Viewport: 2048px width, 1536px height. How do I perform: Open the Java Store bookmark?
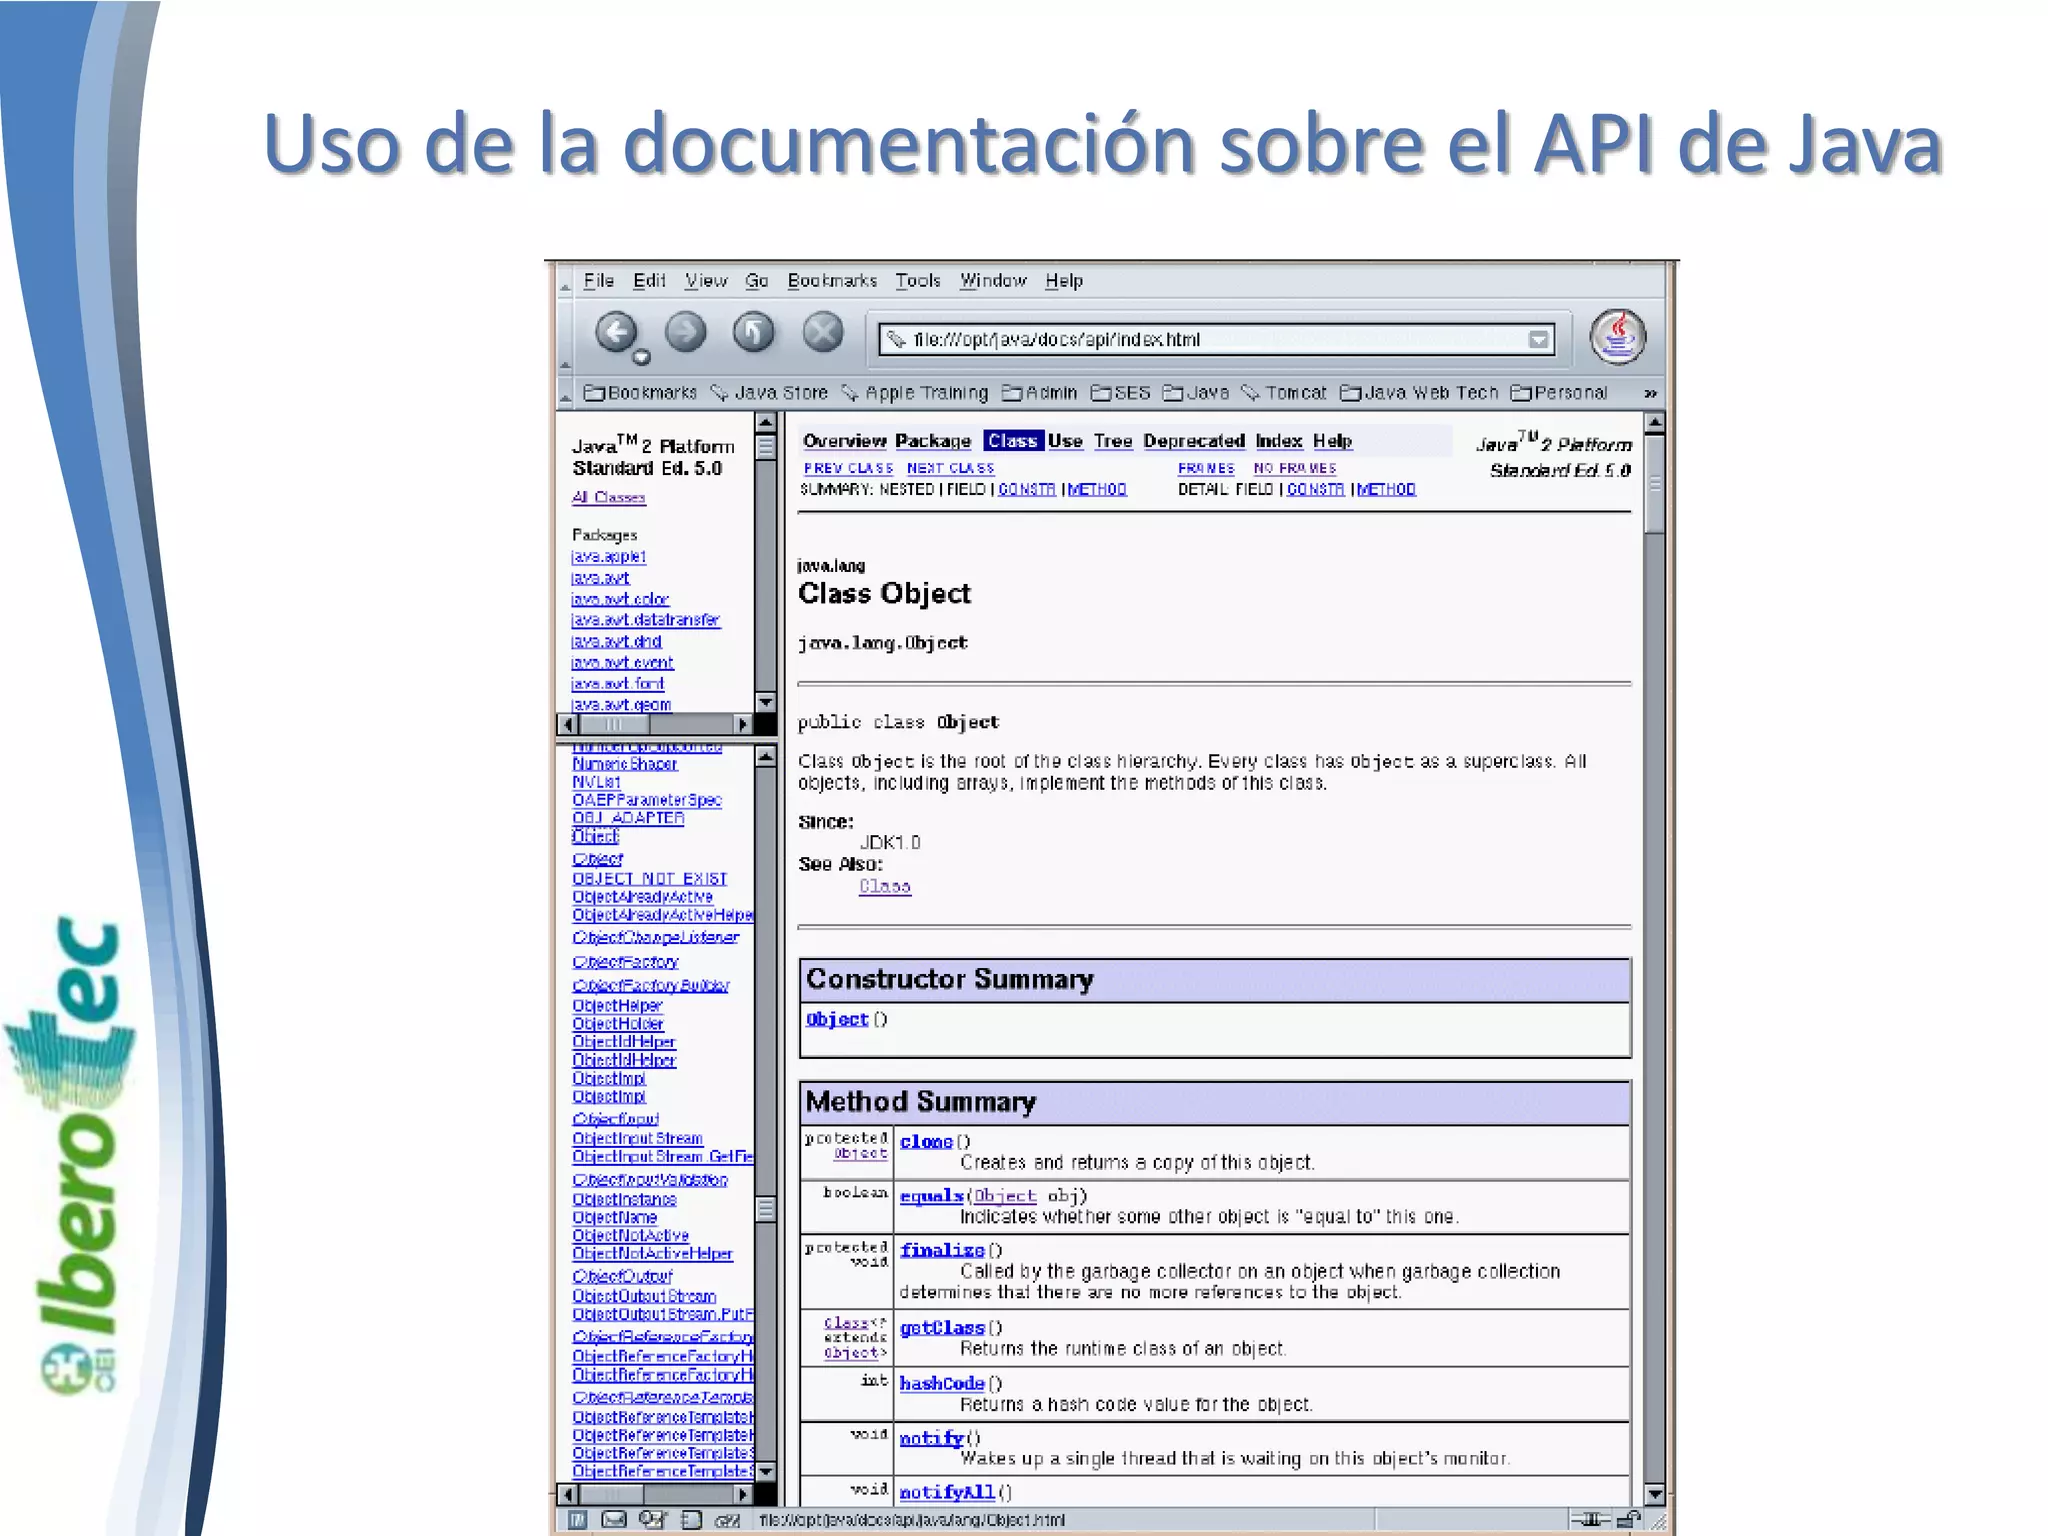coord(769,393)
